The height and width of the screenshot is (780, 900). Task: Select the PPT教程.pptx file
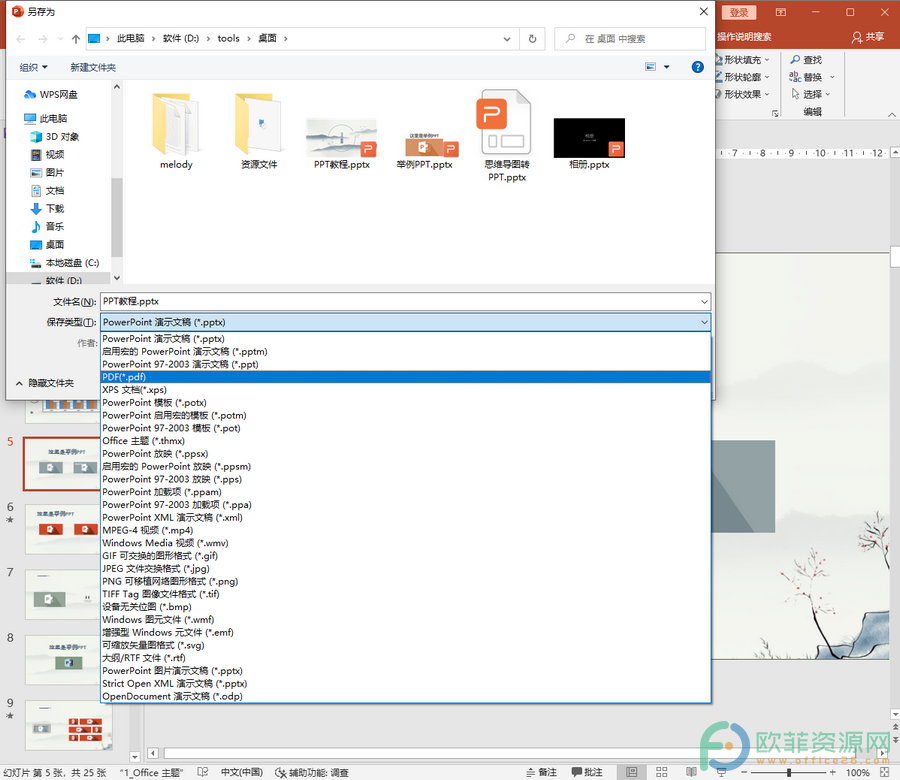342,143
